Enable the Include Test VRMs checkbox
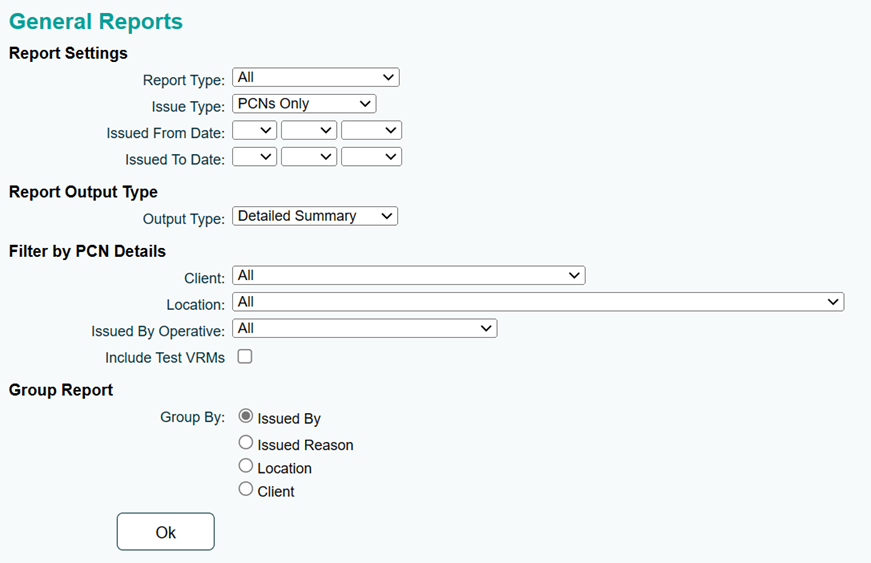Screen dimensions: 871x563 (x=245, y=356)
